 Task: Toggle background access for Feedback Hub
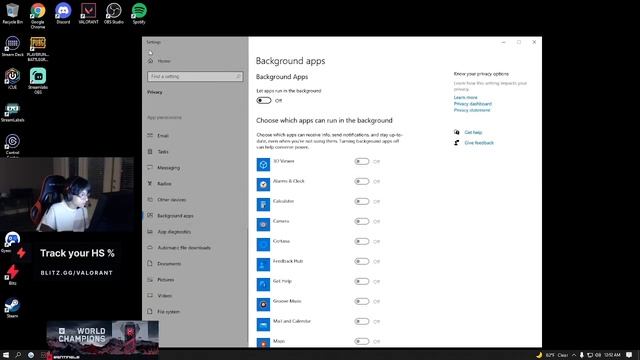point(362,262)
